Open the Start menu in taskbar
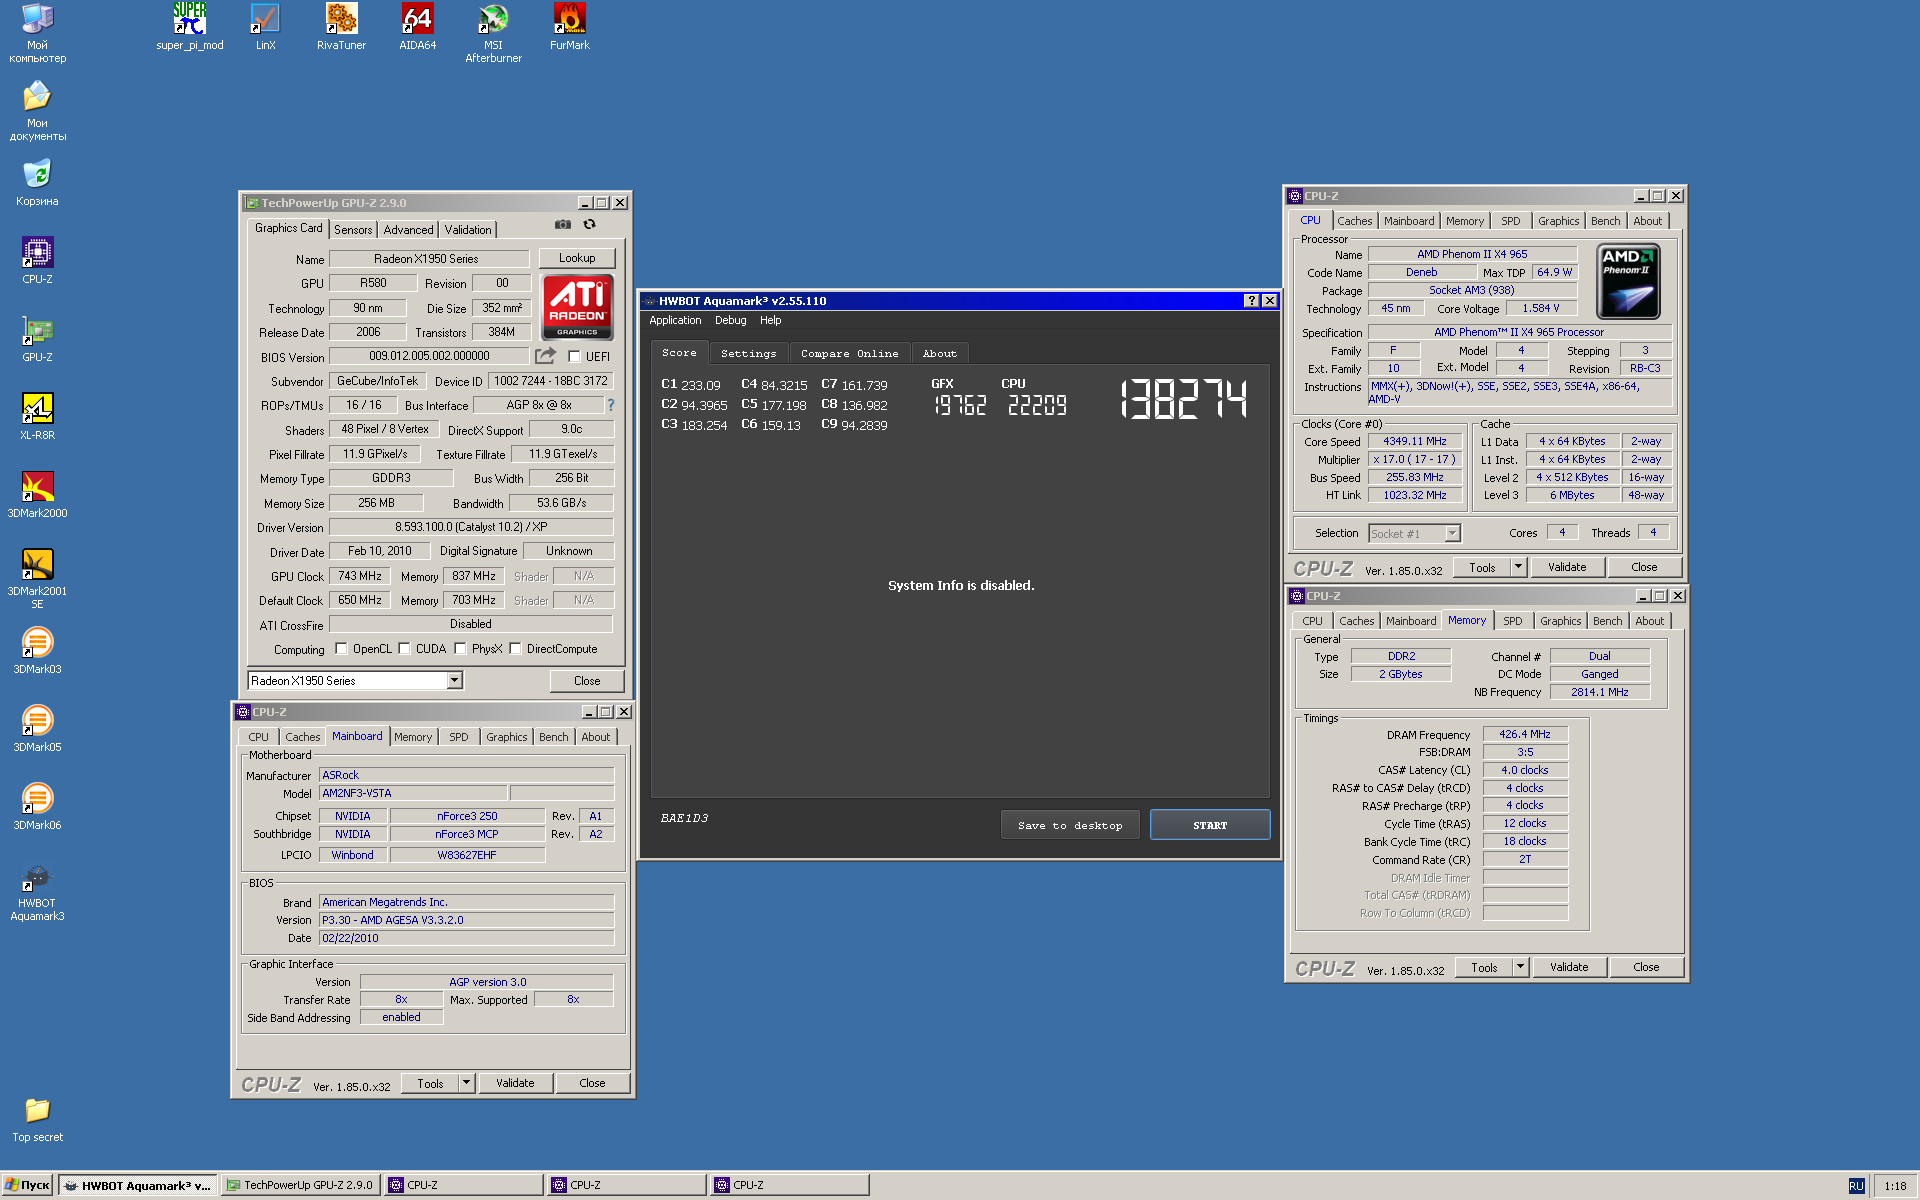Screen dimensions: 1920x1200 point(27,1185)
